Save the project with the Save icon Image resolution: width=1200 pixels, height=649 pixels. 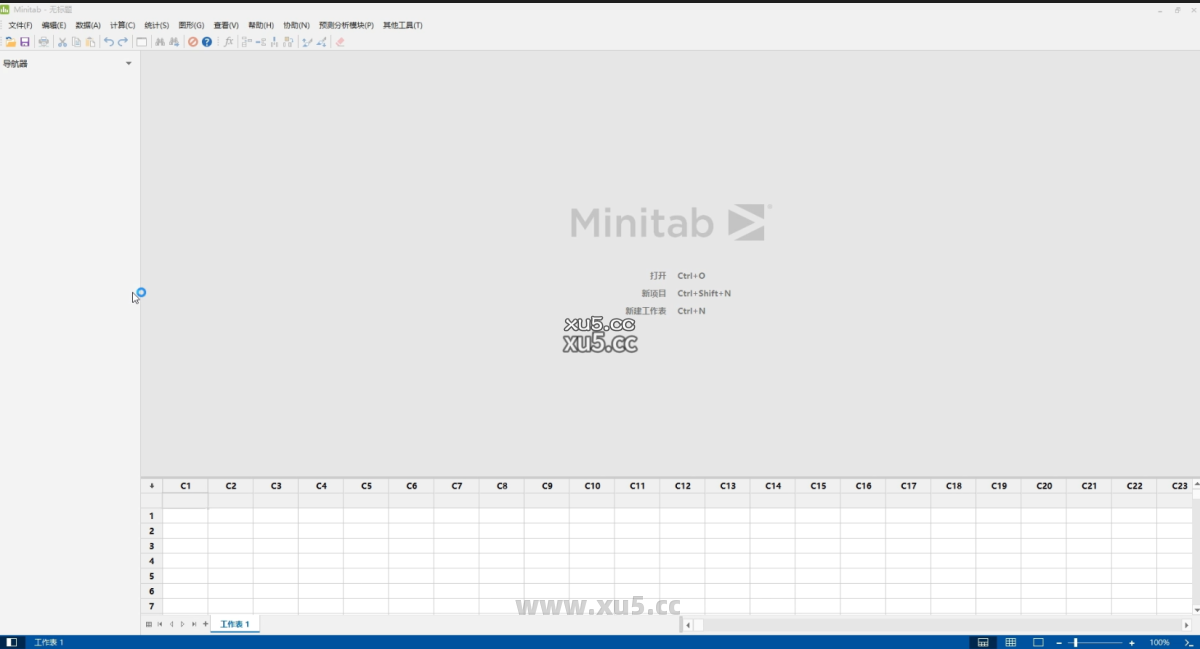[x=26, y=41]
